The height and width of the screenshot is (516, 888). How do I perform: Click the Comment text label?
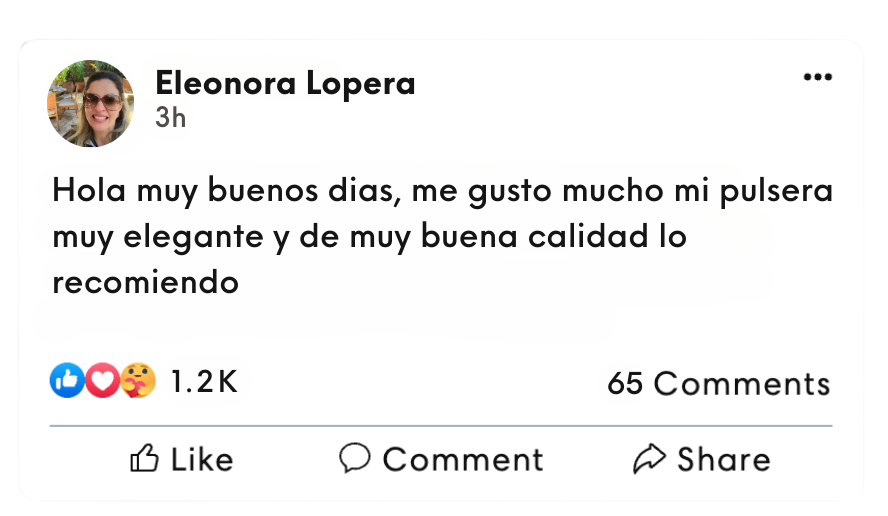tap(463, 459)
